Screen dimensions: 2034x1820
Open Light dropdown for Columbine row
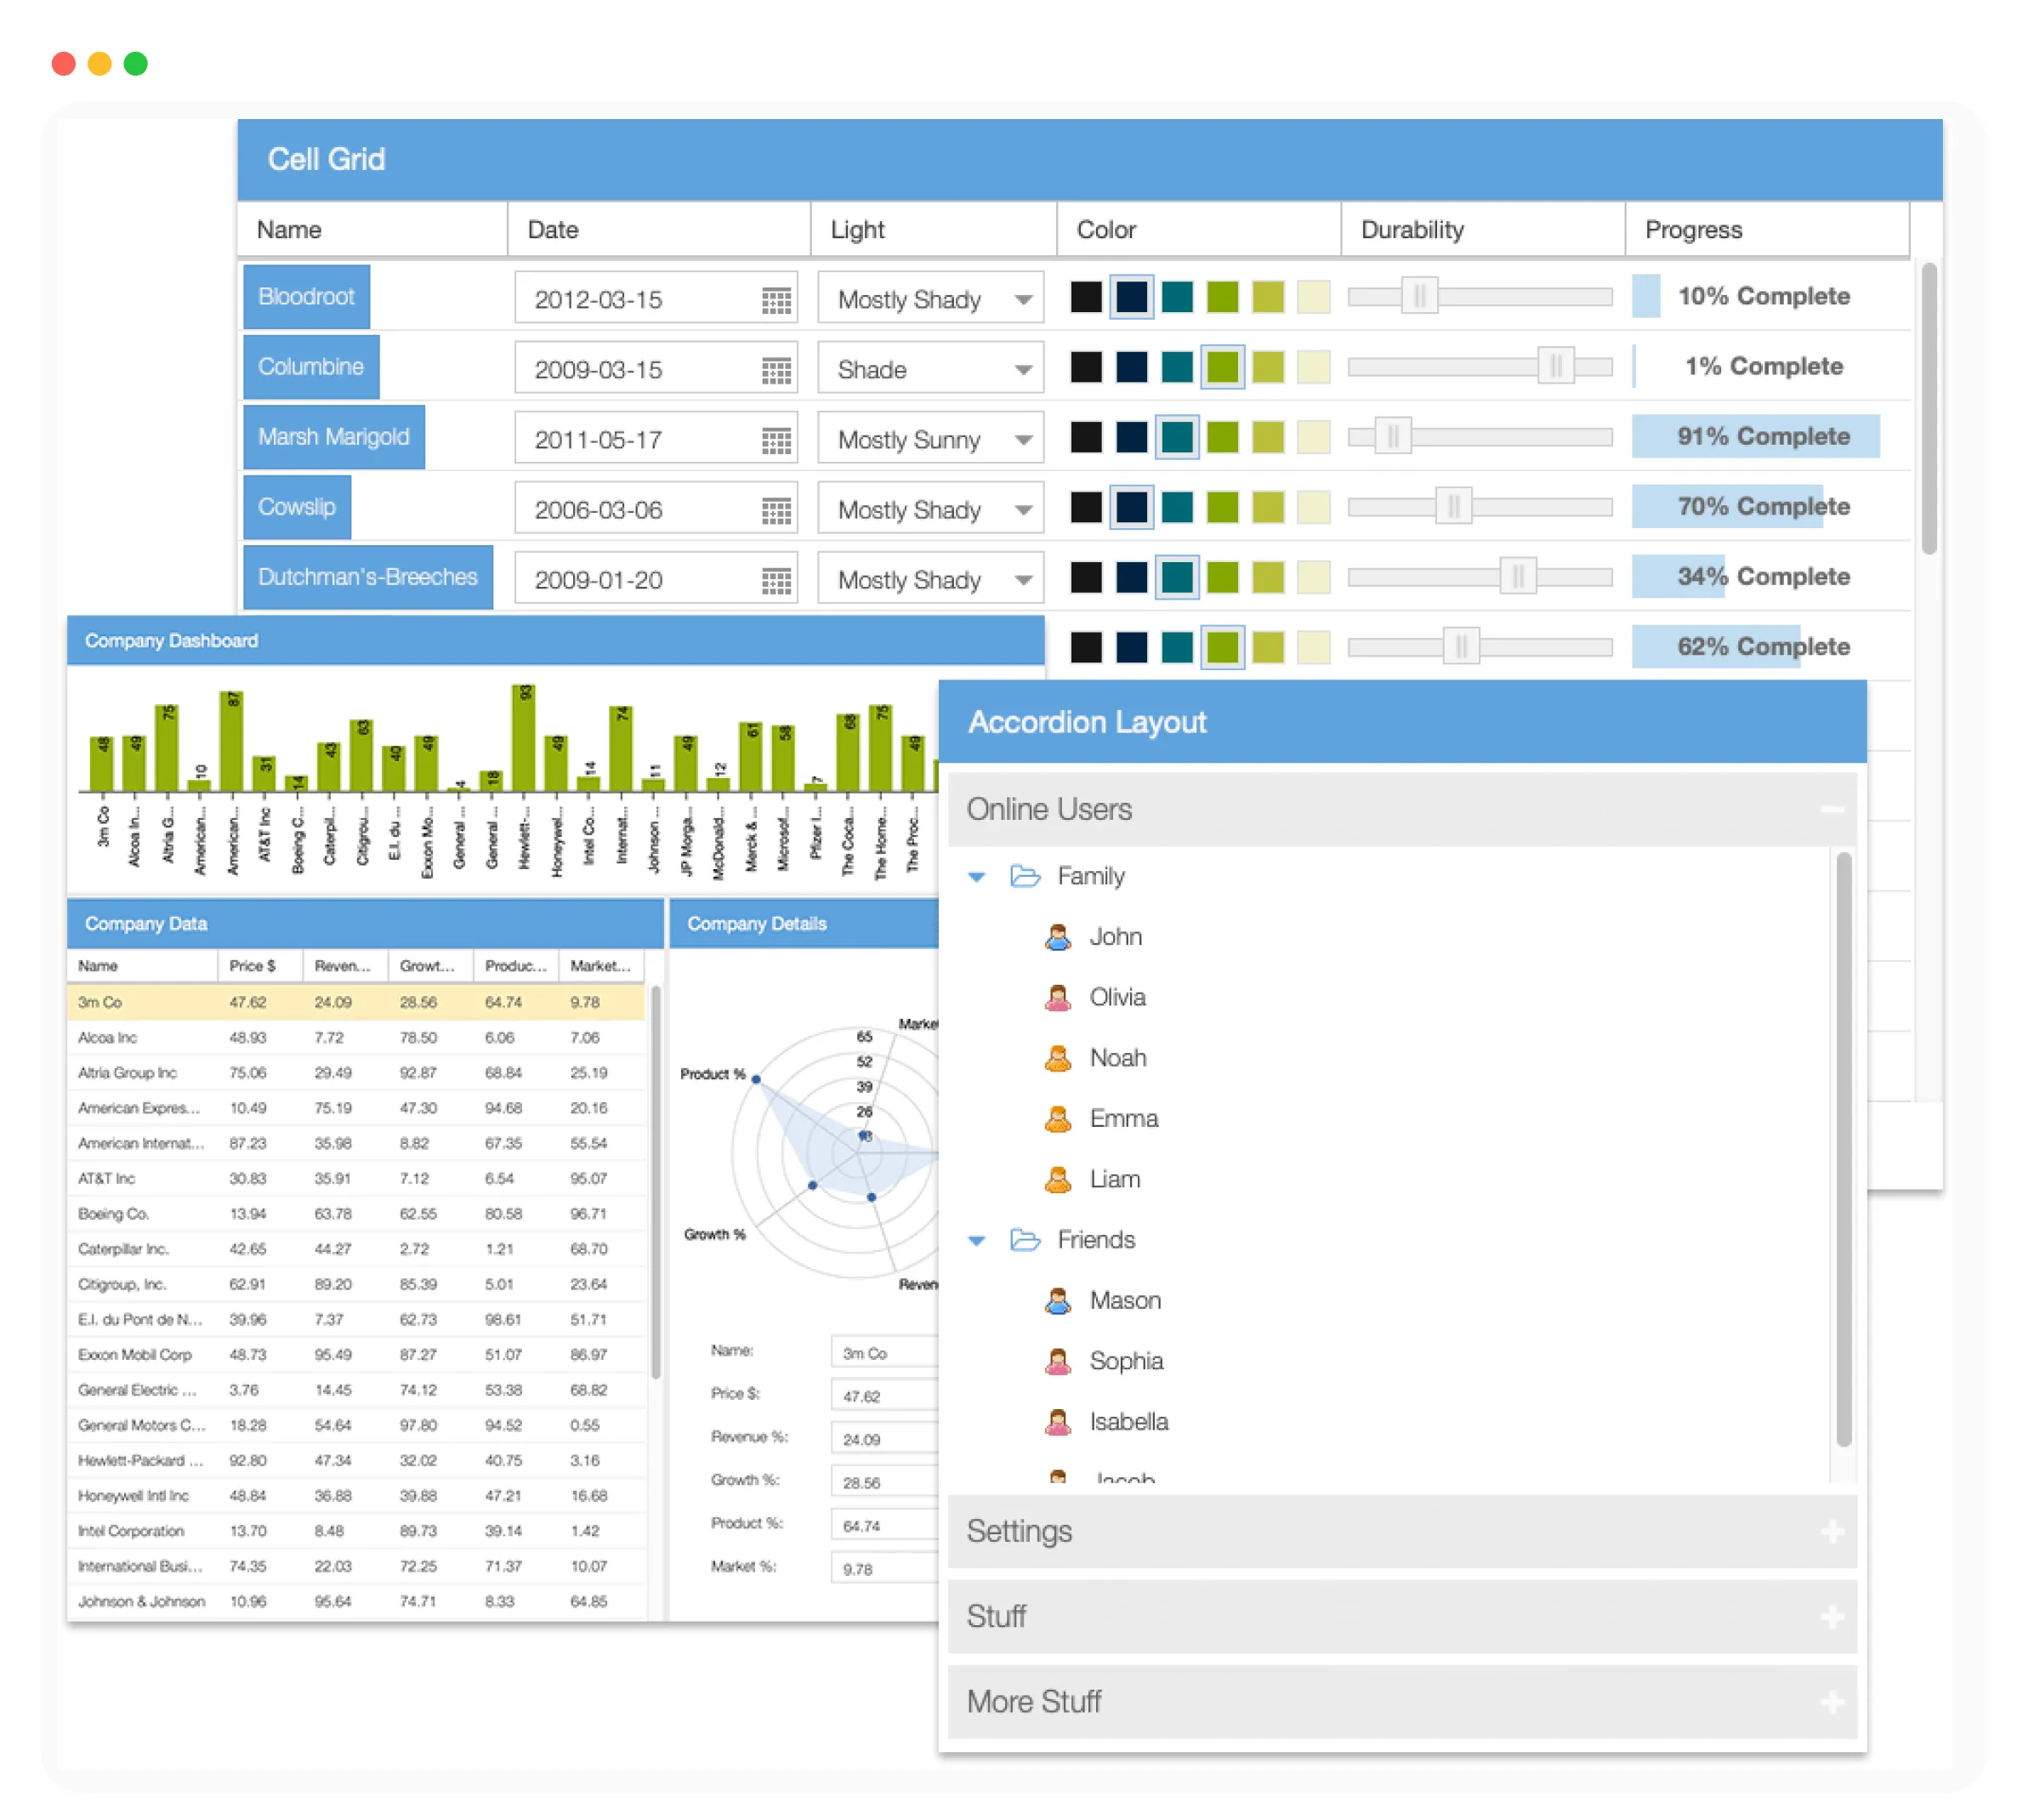click(x=1022, y=370)
